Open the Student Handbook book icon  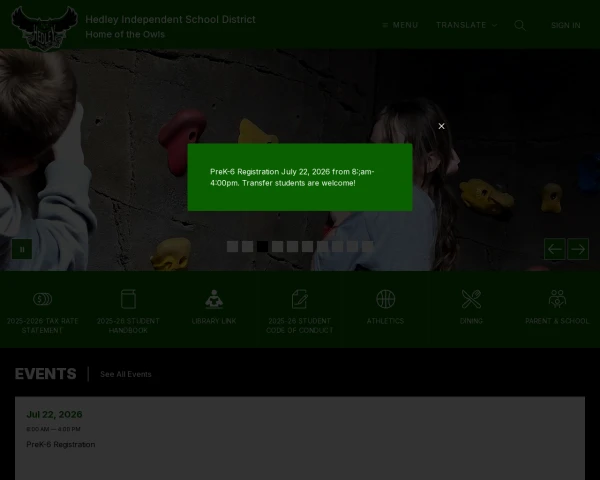(128, 299)
